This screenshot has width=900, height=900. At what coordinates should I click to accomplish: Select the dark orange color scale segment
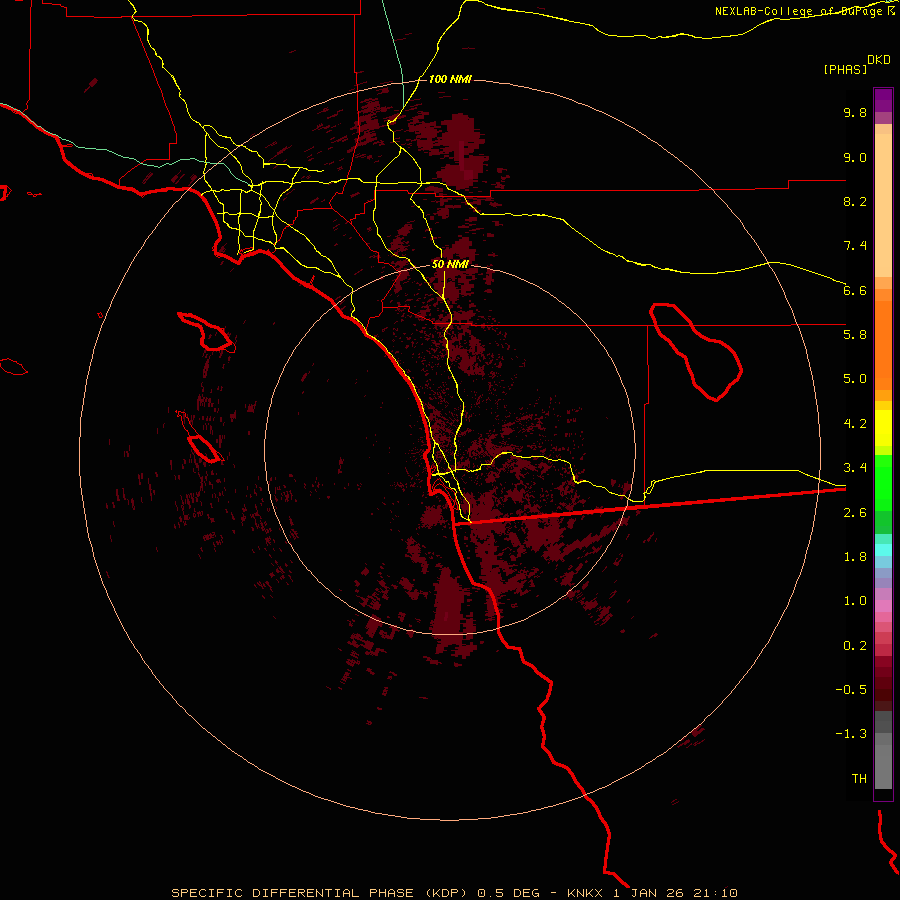[x=883, y=346]
